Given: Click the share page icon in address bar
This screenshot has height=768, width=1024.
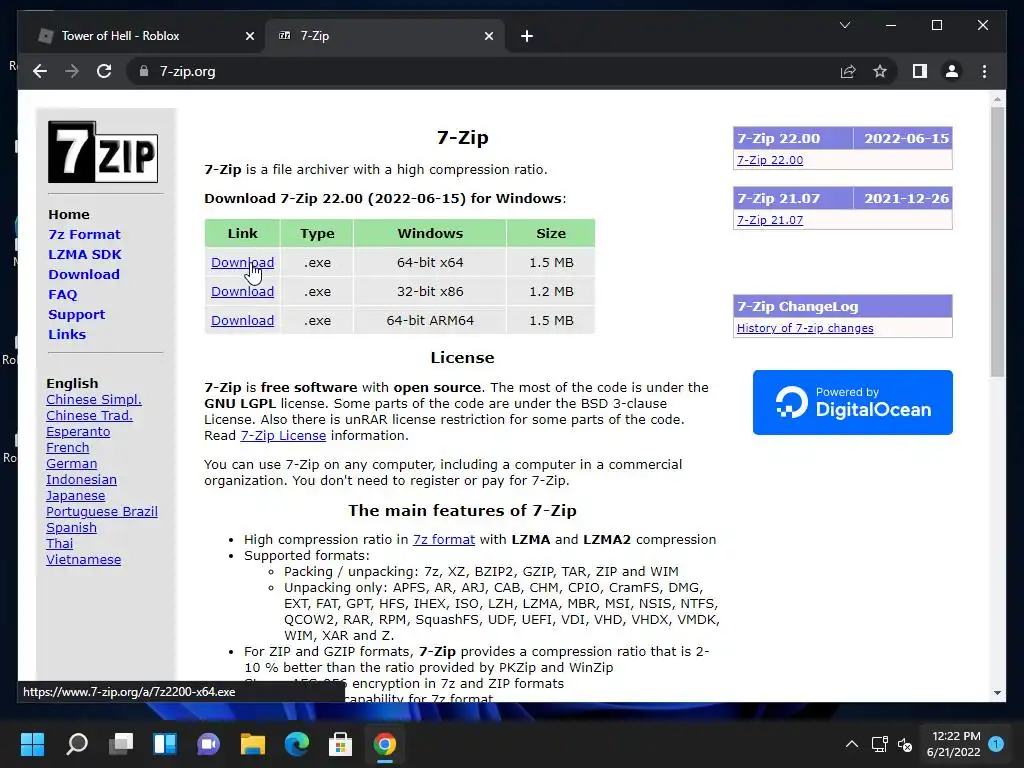Looking at the screenshot, I should (x=848, y=71).
